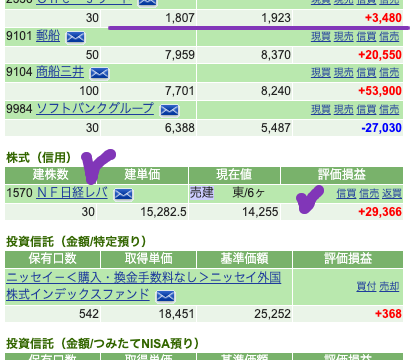Open the 郵船 stock link
Image resolution: width=415 pixels, height=360 pixels.
click(48, 36)
